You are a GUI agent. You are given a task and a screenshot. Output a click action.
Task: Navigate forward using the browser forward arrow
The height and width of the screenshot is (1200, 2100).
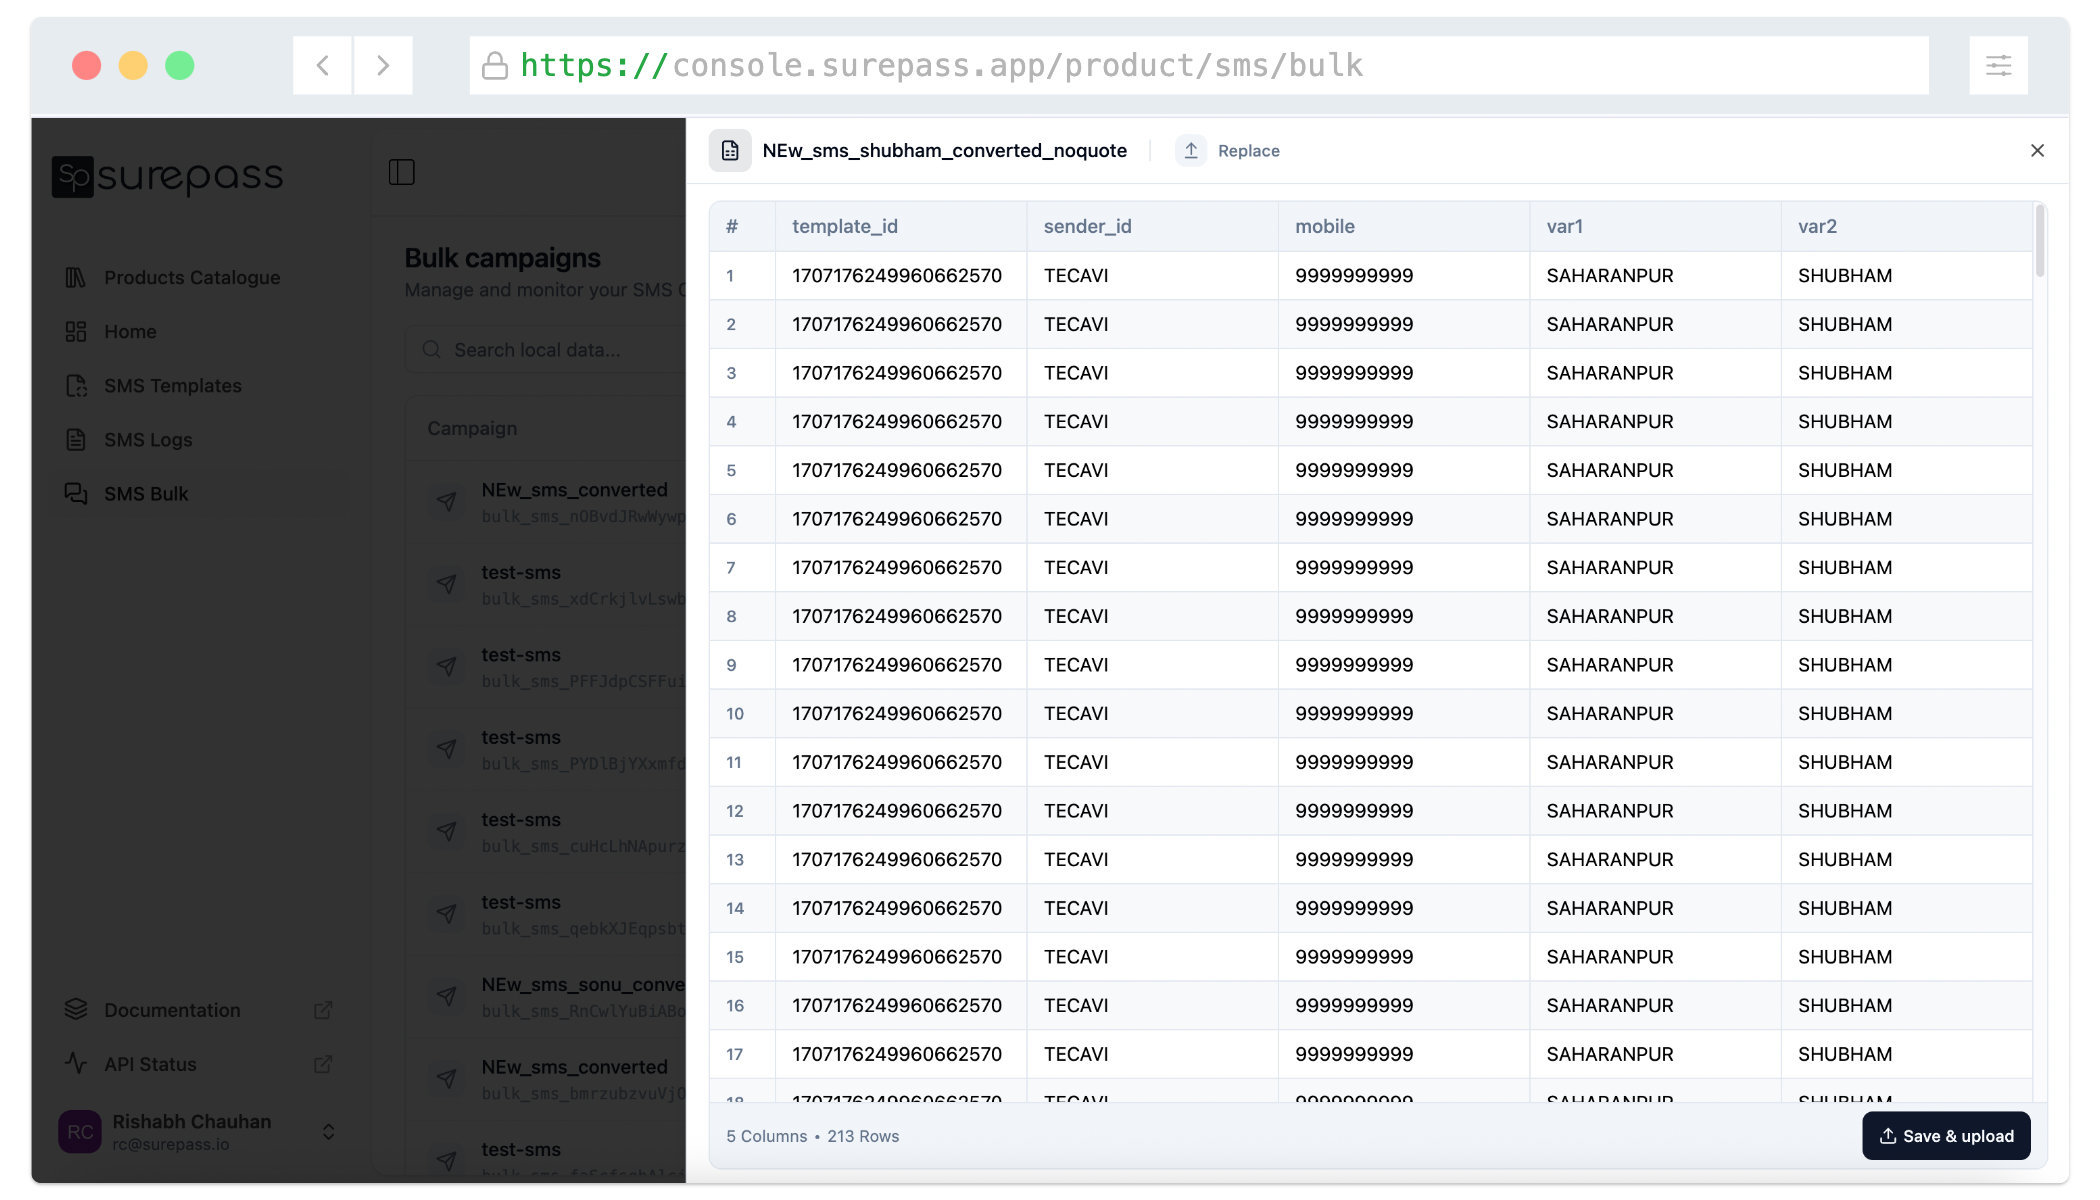[x=383, y=64]
